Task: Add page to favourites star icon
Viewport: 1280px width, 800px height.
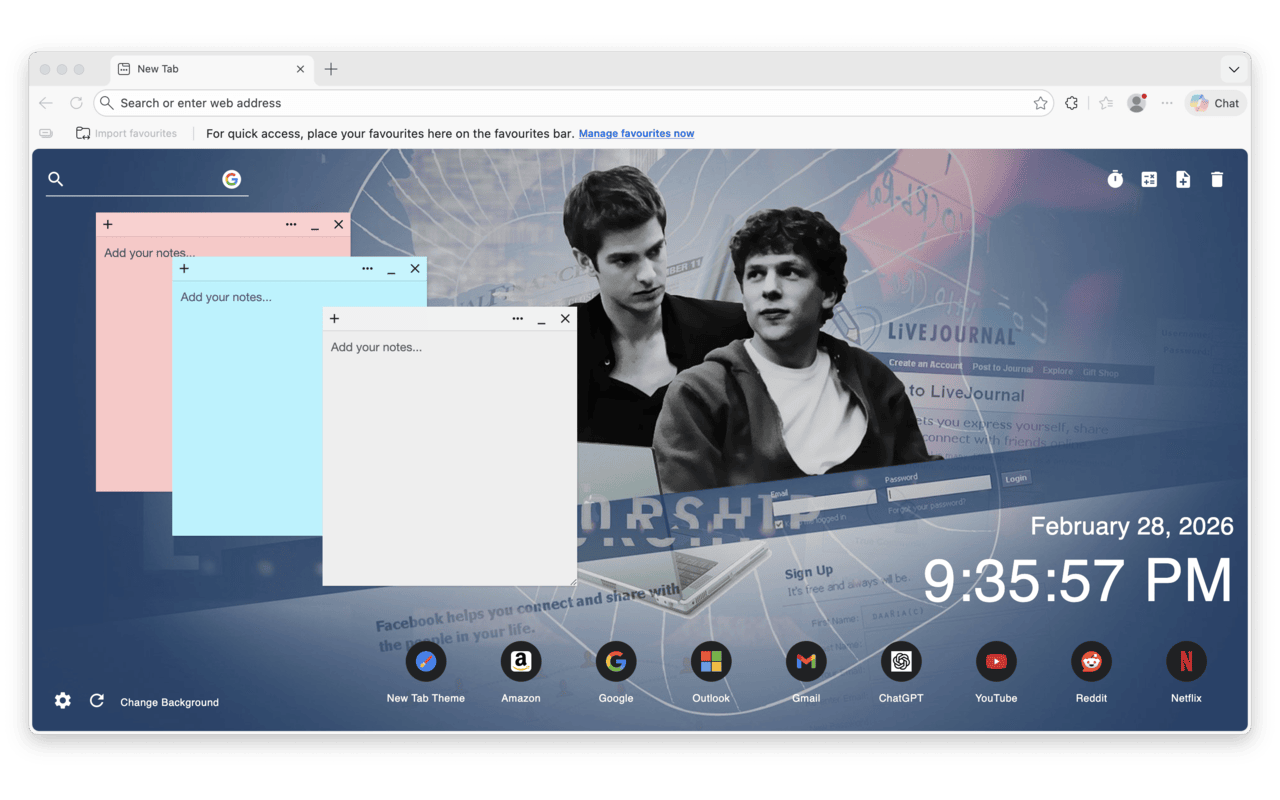Action: 1040,103
